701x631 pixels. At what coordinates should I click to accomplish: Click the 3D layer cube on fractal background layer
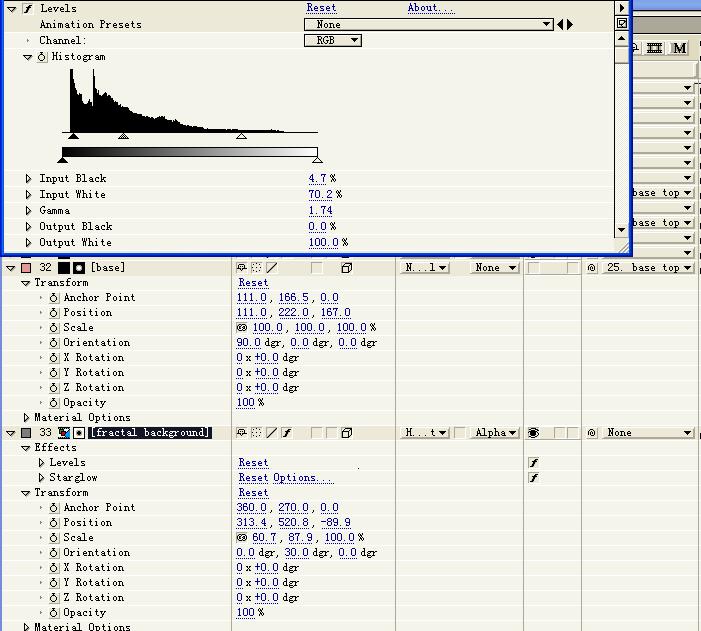click(x=346, y=432)
